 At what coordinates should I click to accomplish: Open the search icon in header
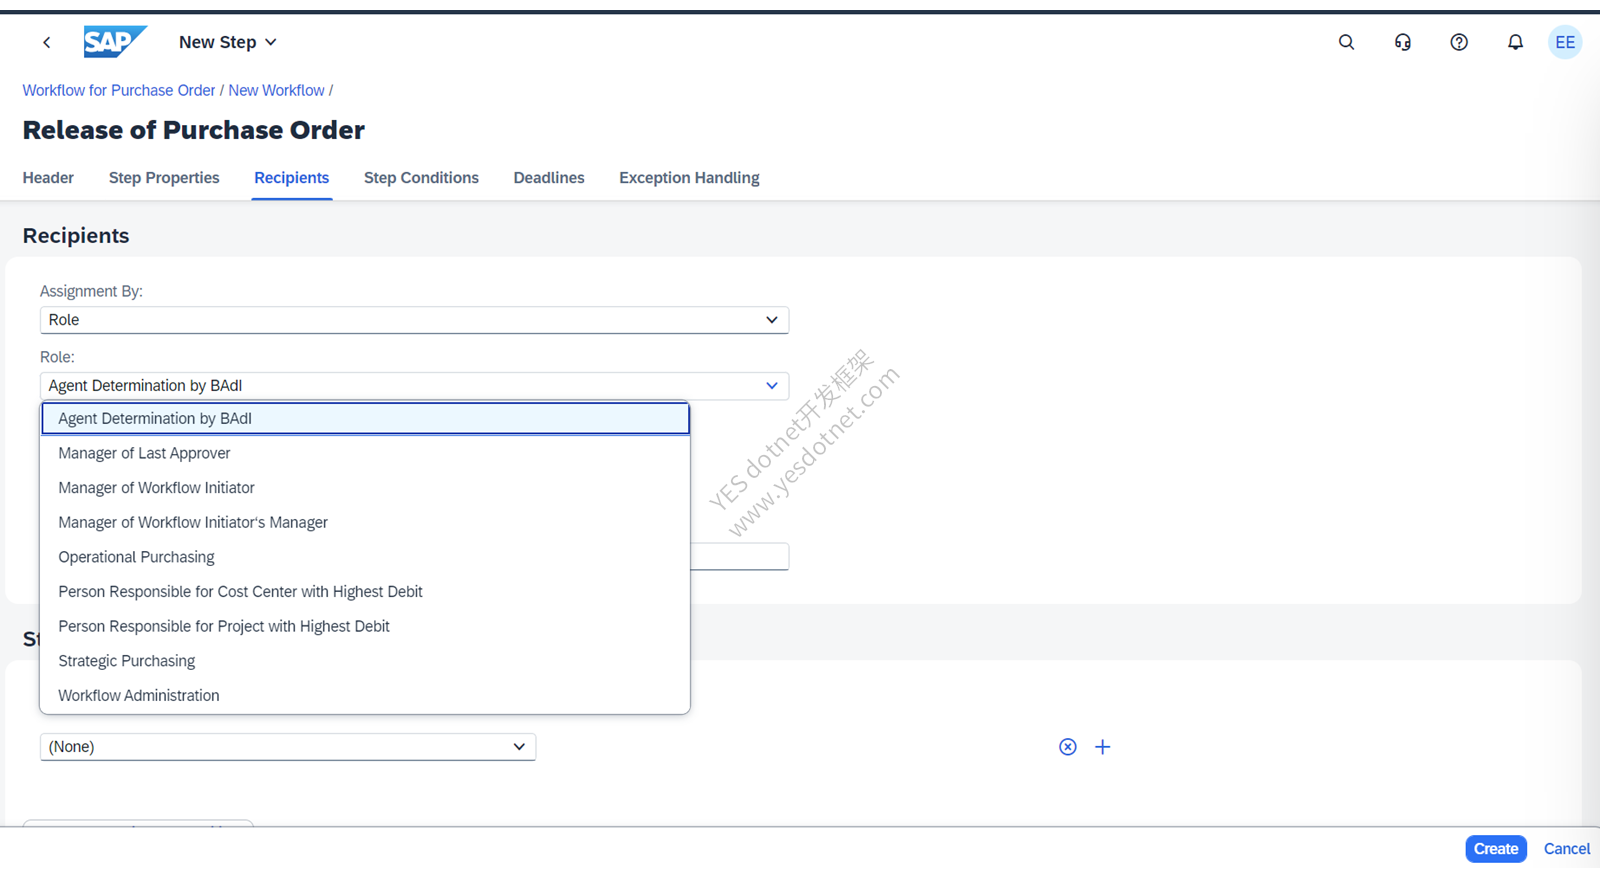[1346, 42]
